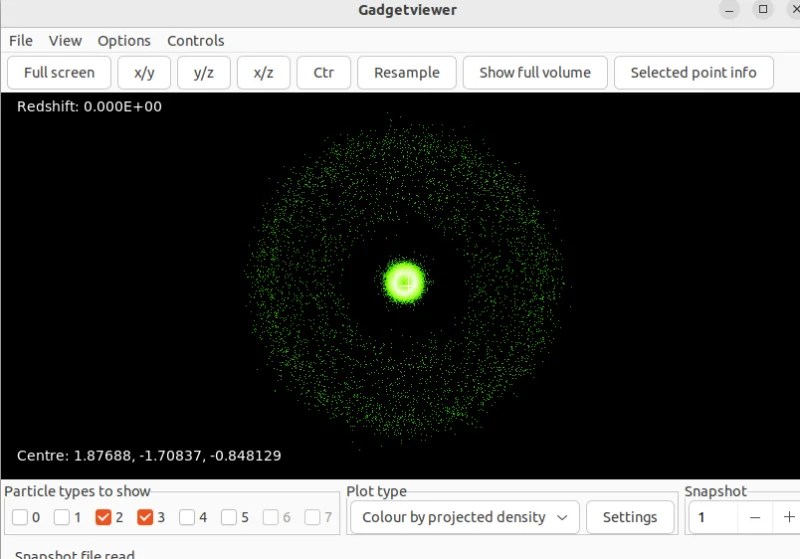The height and width of the screenshot is (559, 800).
Task: Decrease snapshot number with minus button
Action: pos(755,517)
